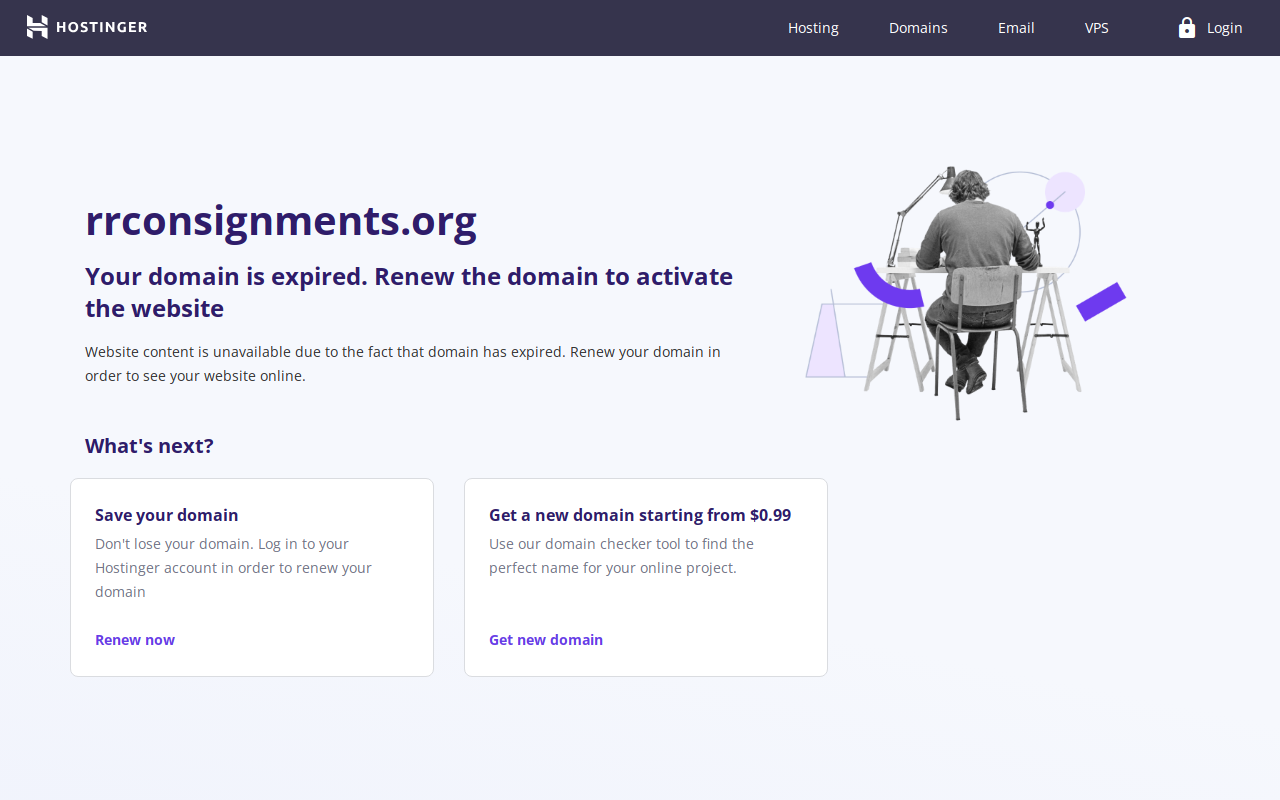This screenshot has width=1280, height=800.
Task: Click the 'Use our domain checker tool' description
Action: tap(622, 556)
